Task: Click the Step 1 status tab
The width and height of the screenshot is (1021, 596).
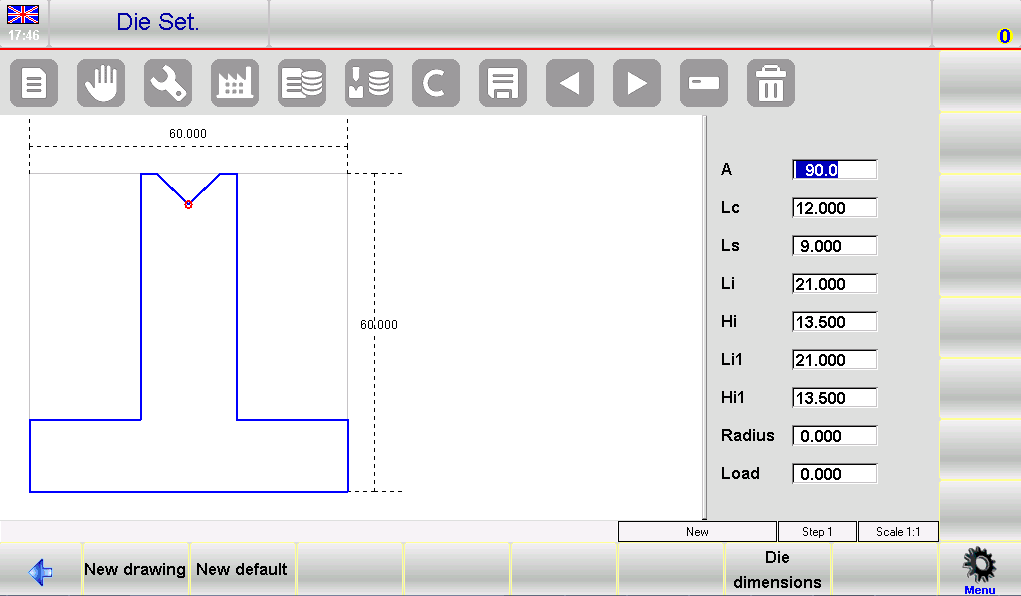Action: click(816, 531)
